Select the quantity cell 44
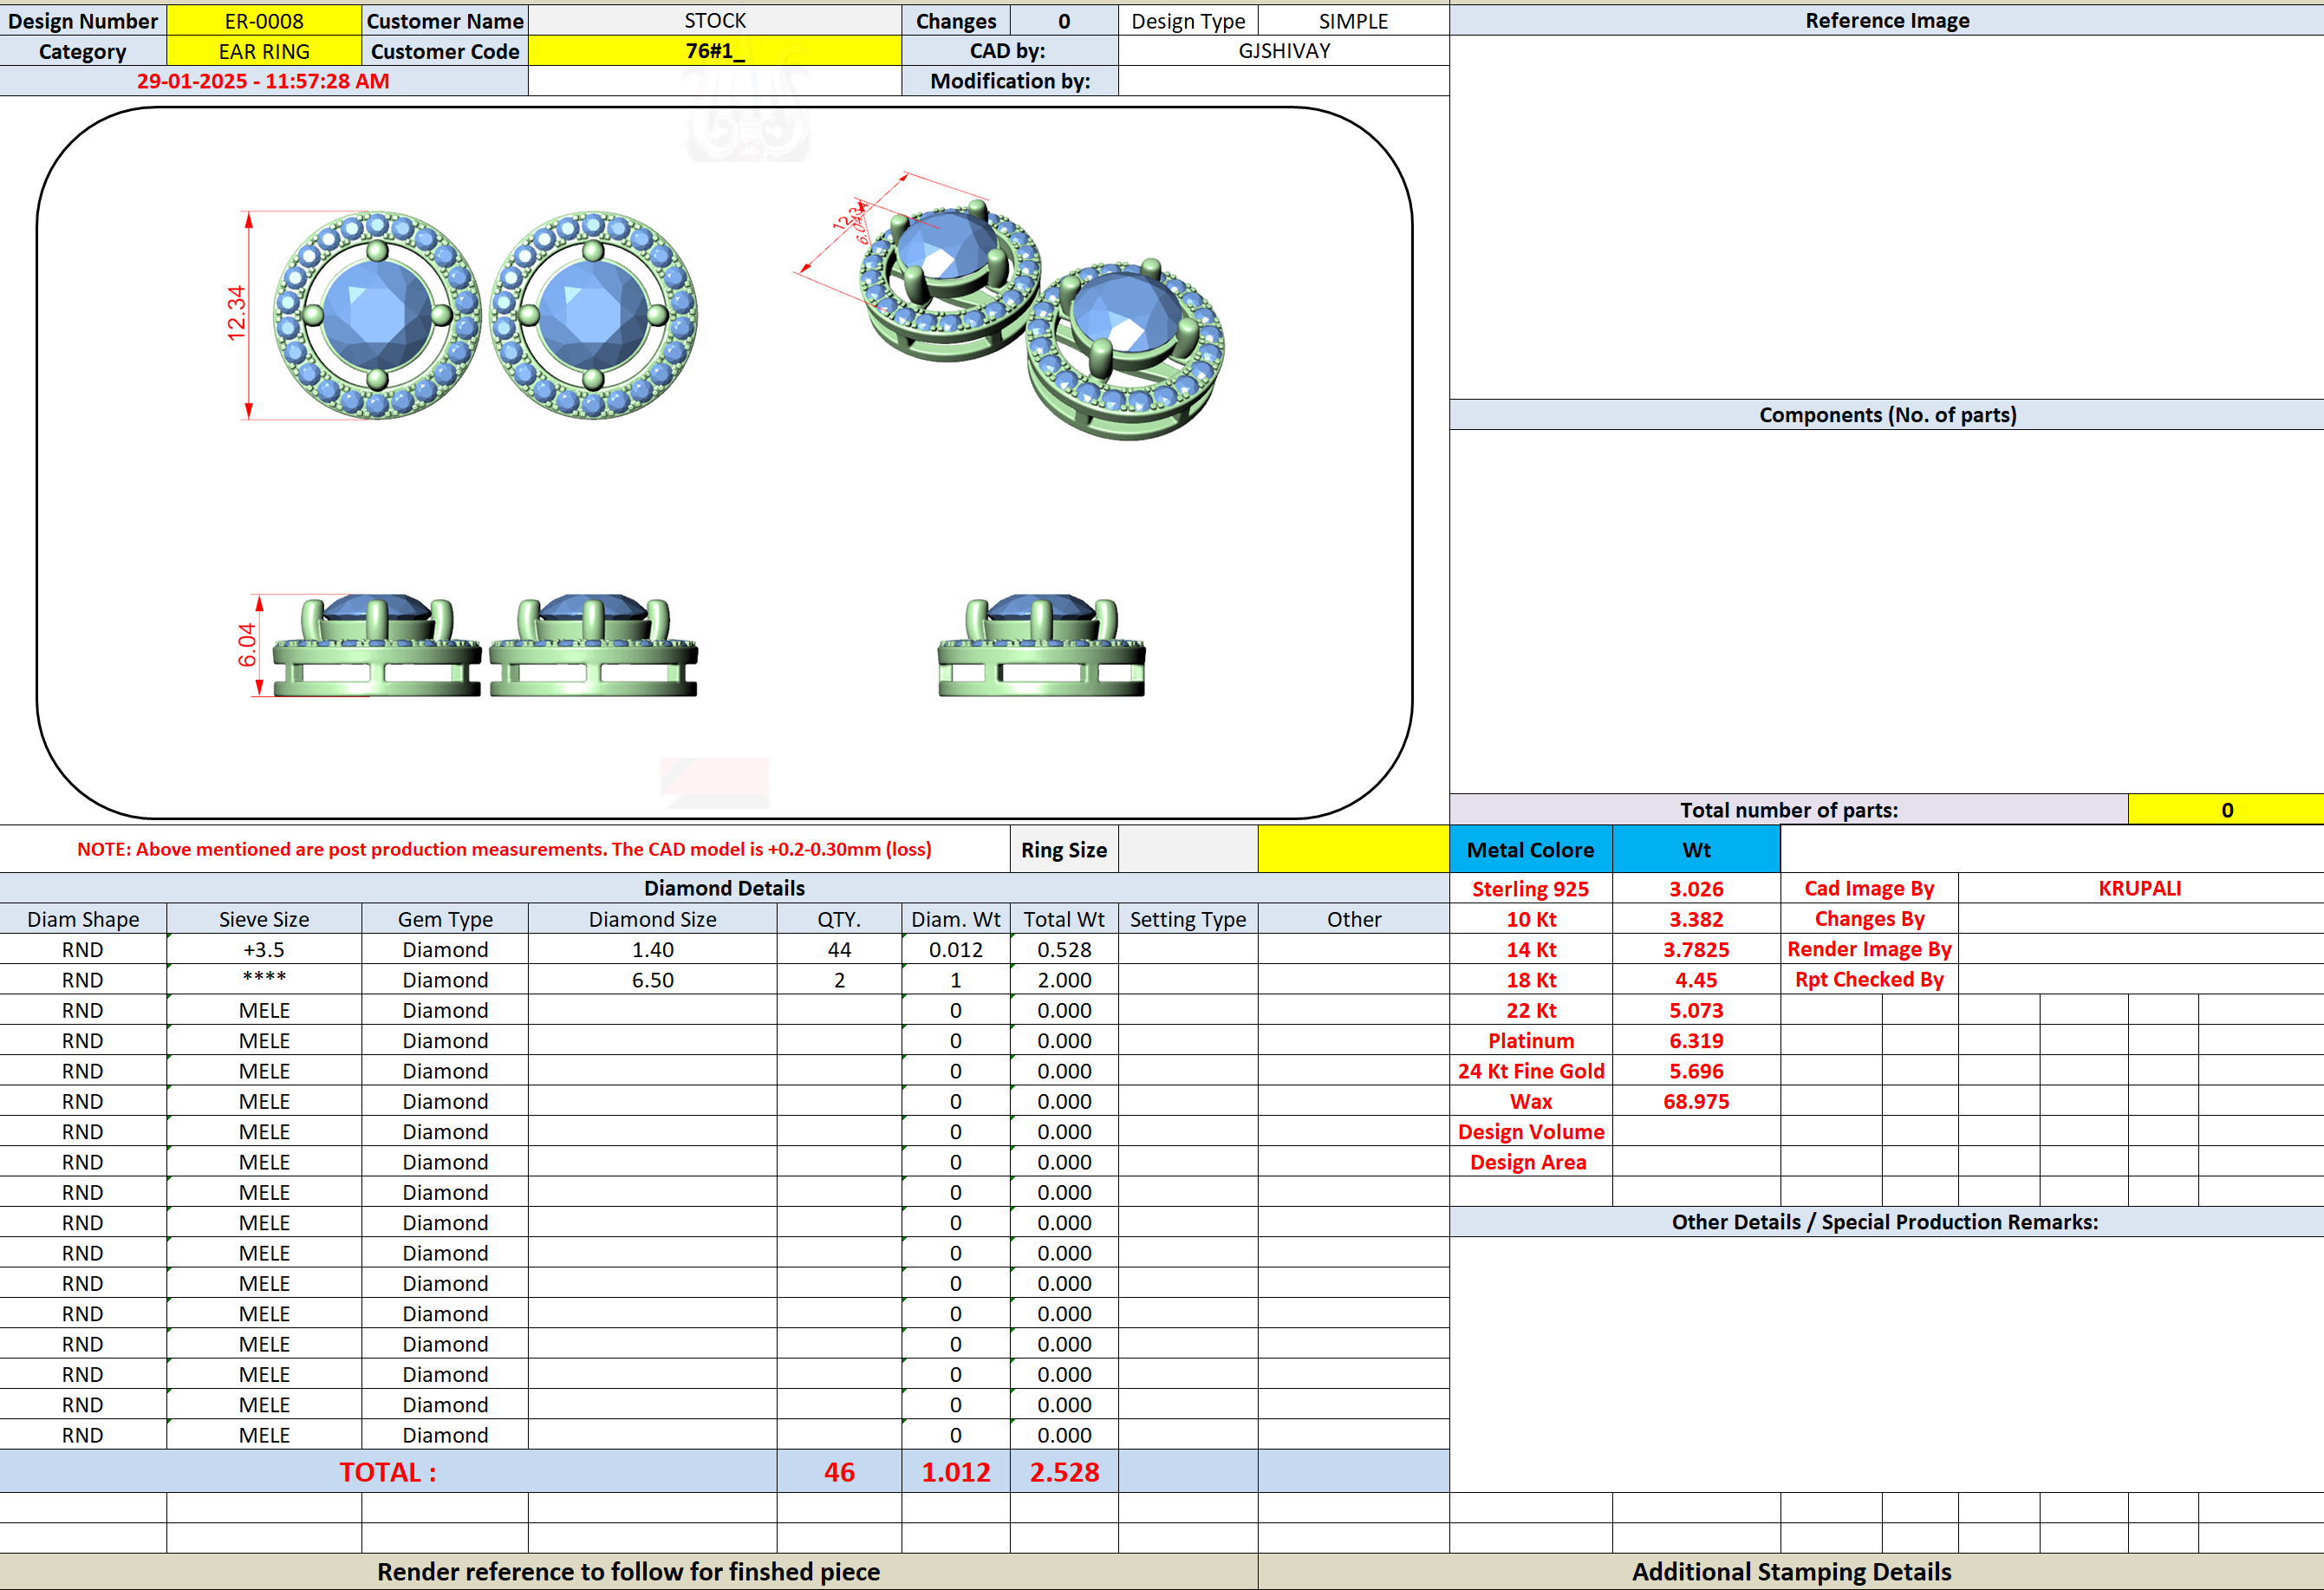2324x1590 pixels. 839,949
